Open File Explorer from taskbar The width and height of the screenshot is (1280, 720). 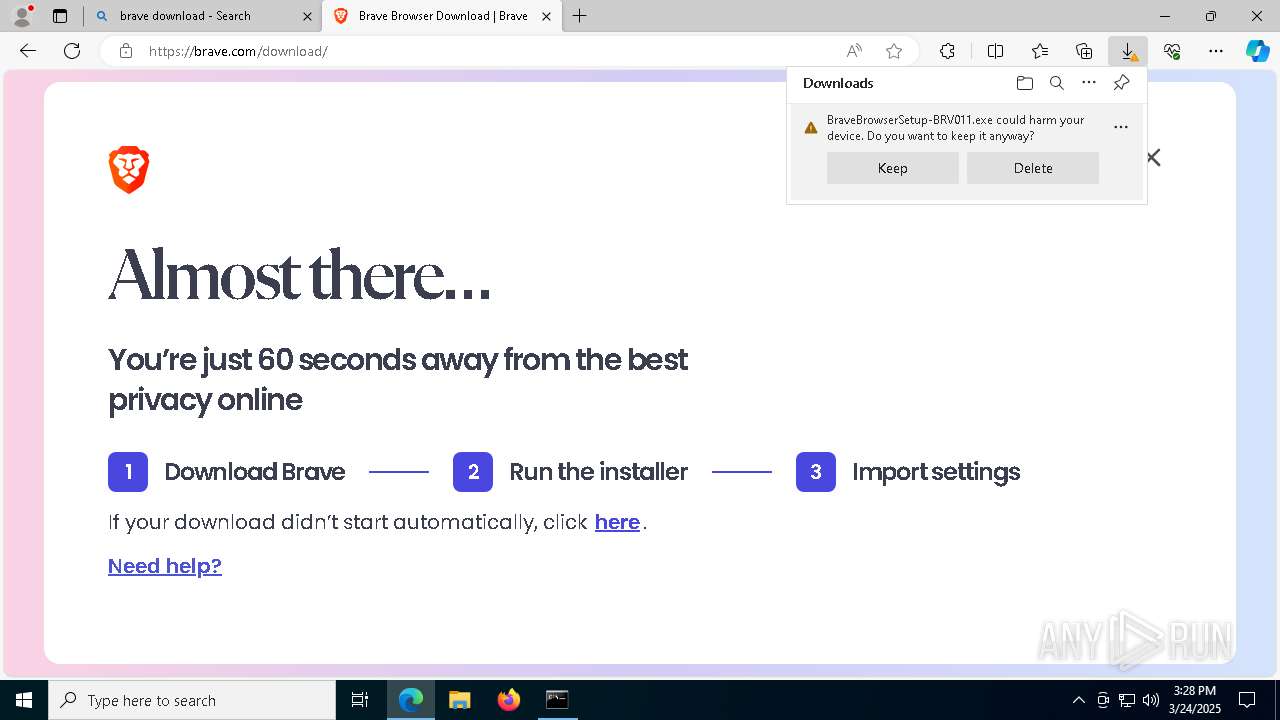(x=459, y=700)
